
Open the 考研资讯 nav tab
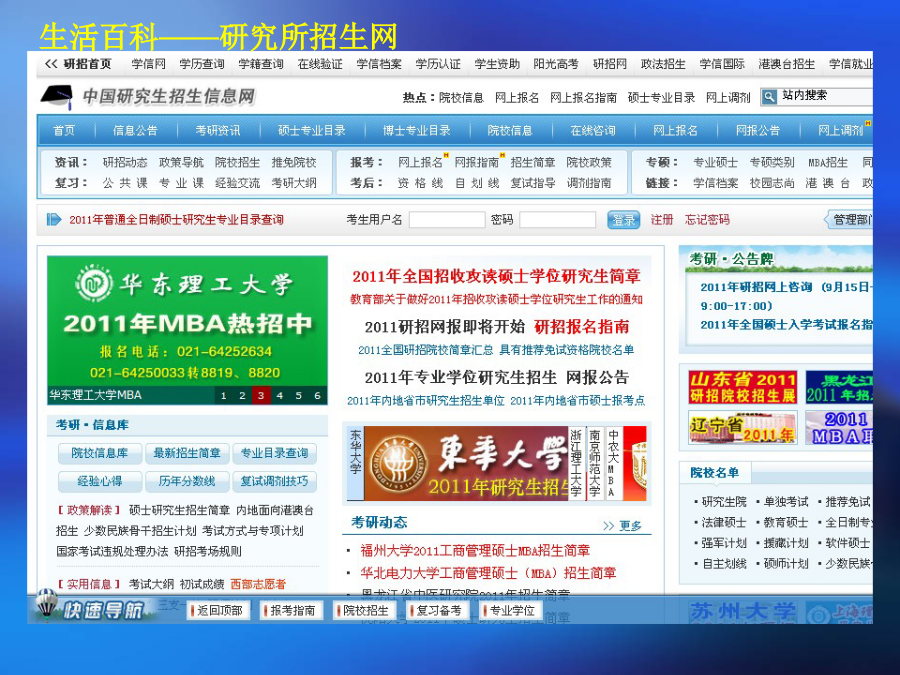pyautogui.click(x=218, y=130)
